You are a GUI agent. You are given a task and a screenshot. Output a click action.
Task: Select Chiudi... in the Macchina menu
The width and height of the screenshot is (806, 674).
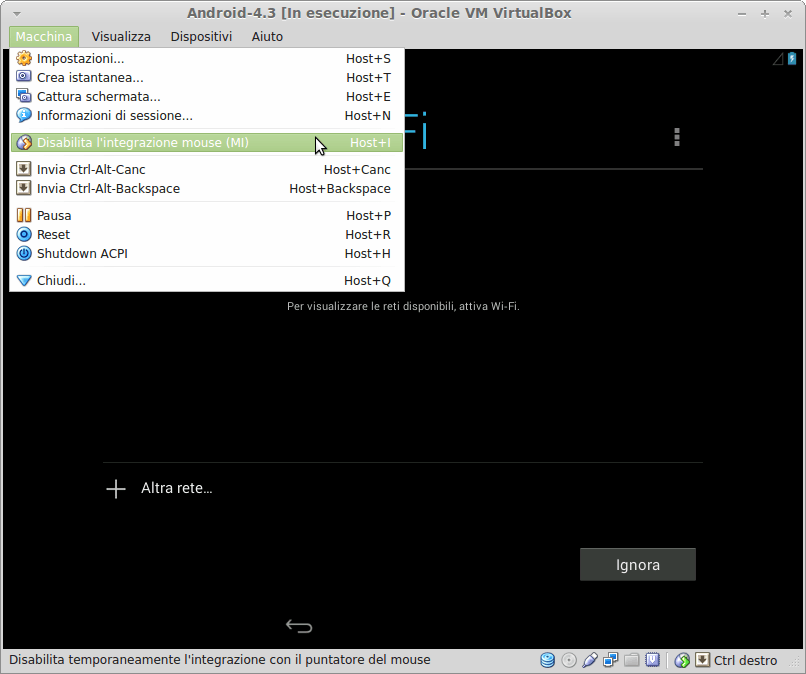click(207, 281)
